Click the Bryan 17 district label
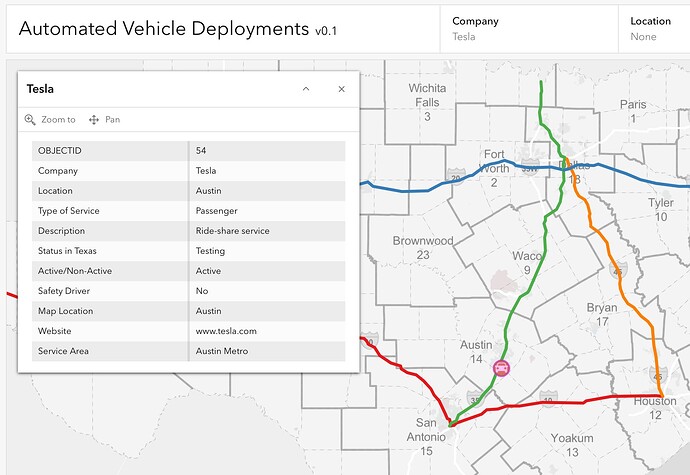 [602, 314]
